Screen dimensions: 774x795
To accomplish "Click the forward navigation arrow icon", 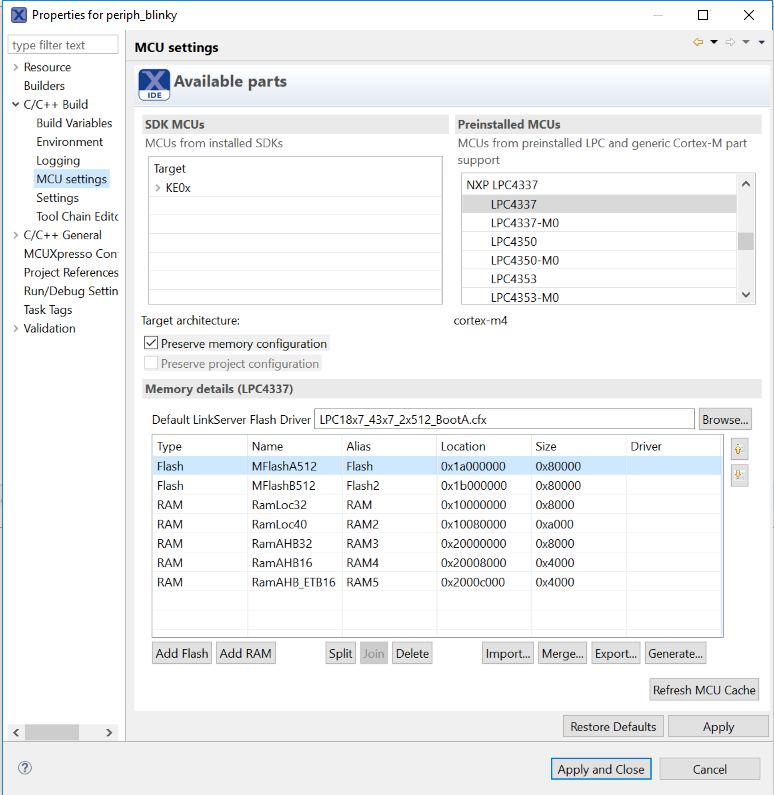I will pos(730,42).
